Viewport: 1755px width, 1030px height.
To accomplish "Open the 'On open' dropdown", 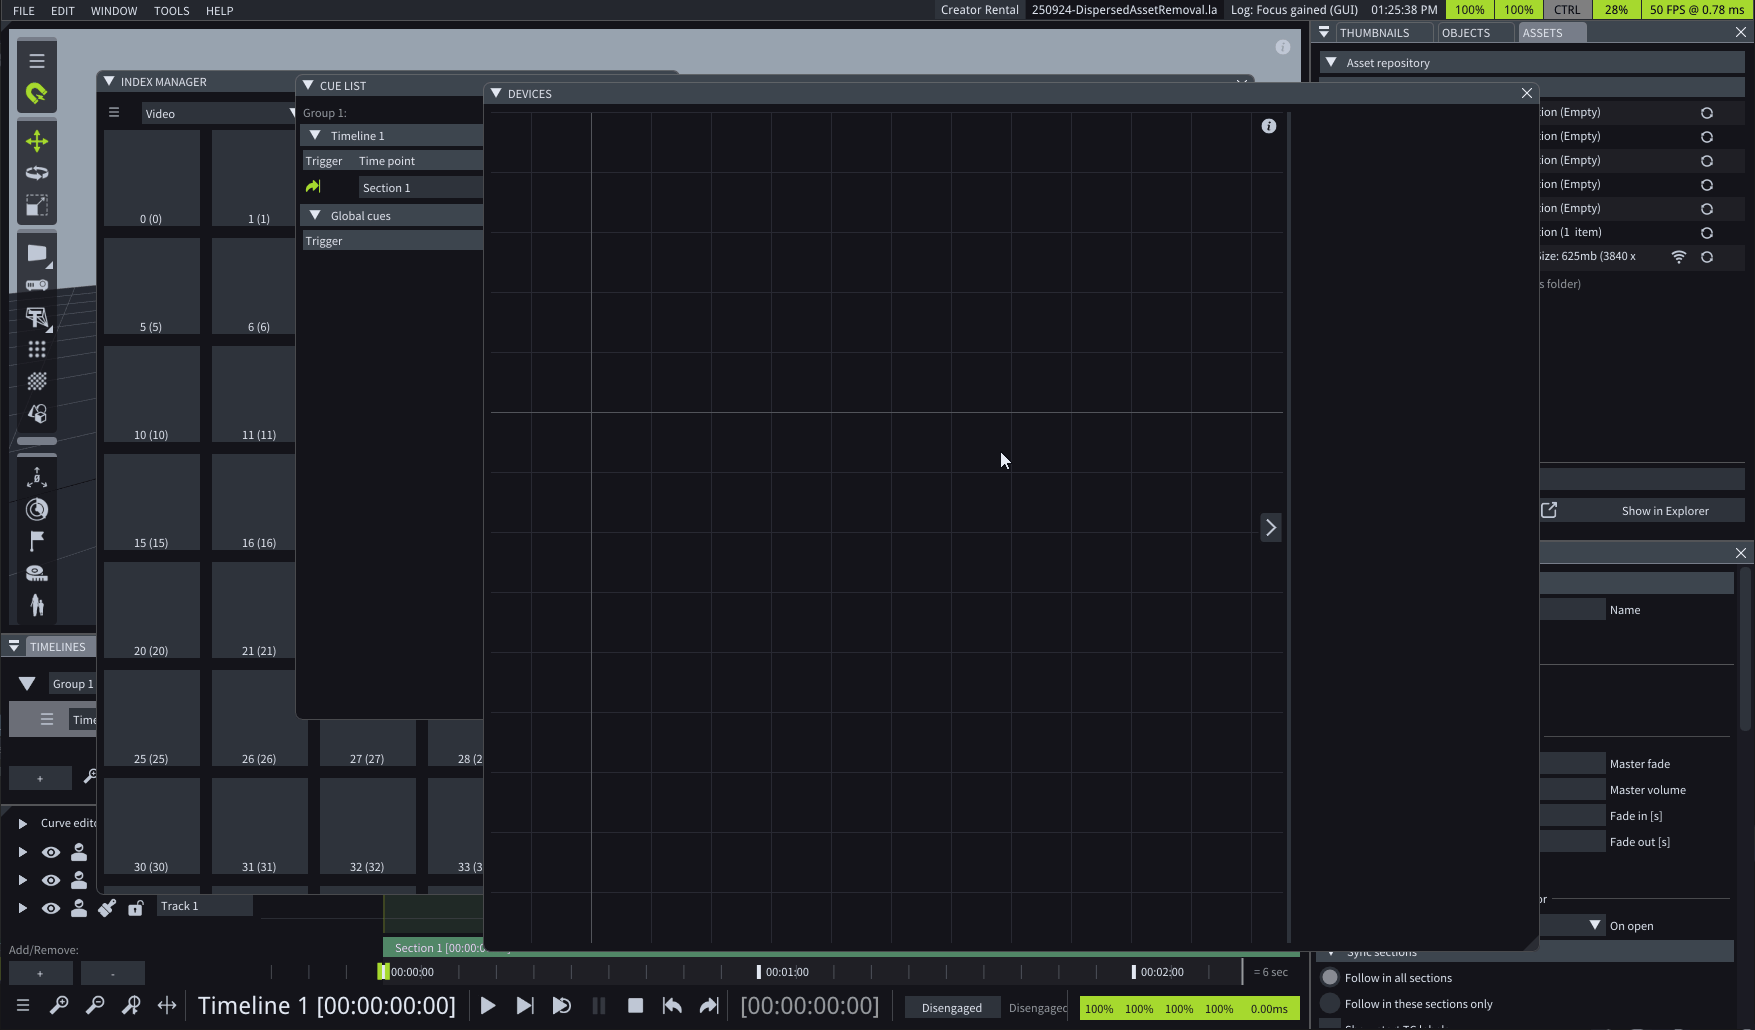I will (1595, 926).
